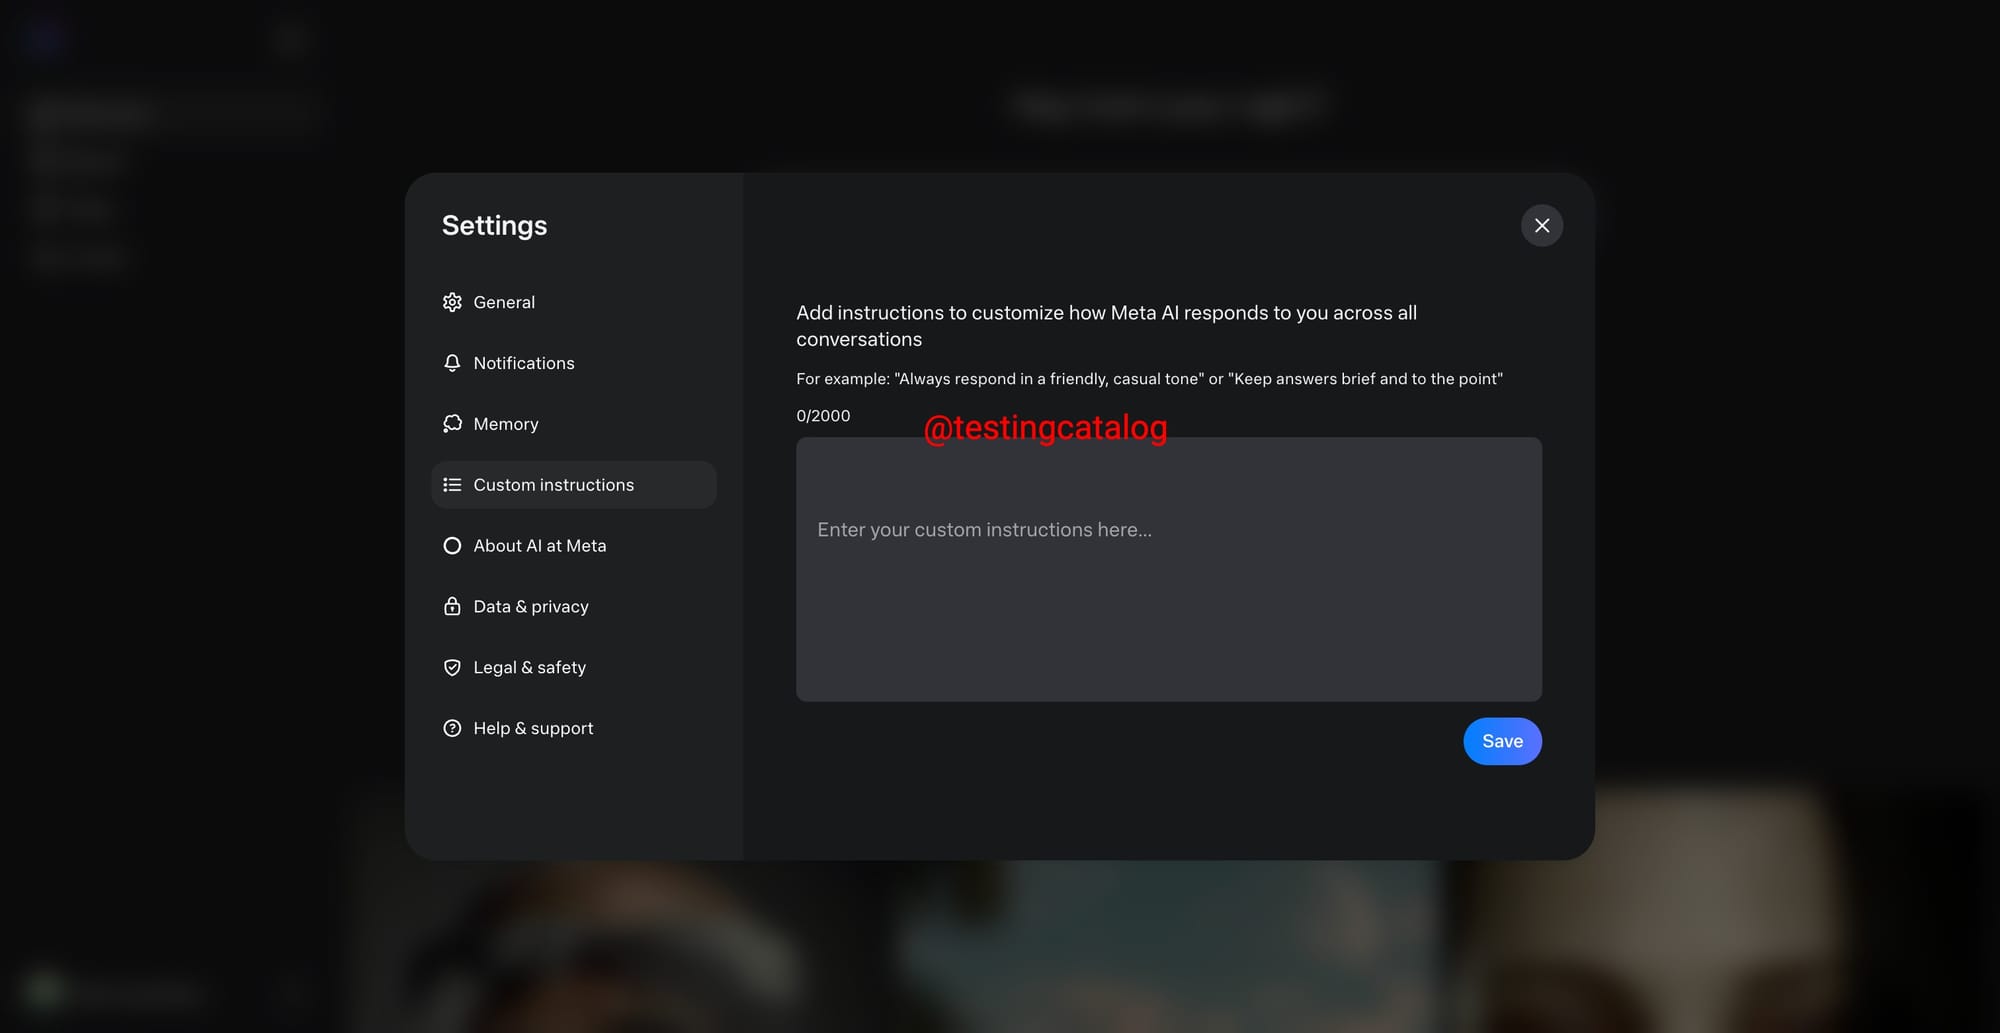Click the padlock icon for Data & privacy
Screen dimensions: 2000x1033
point(452,607)
